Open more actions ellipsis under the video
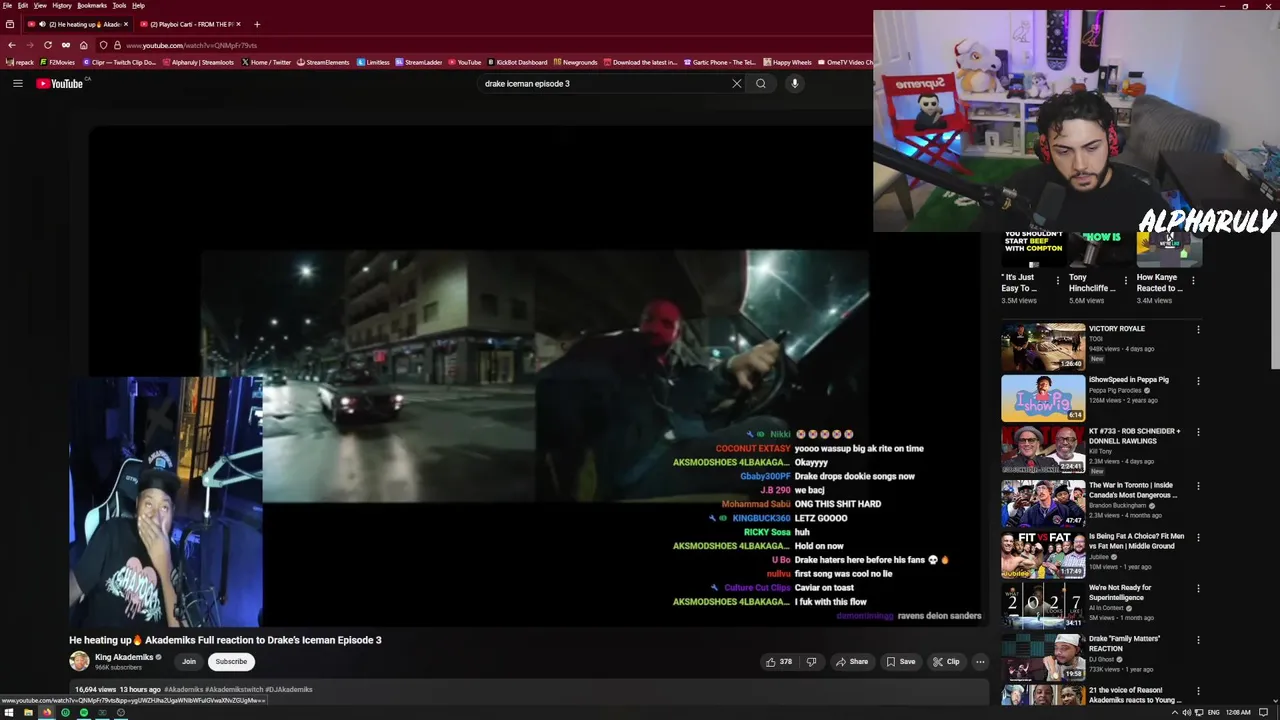Screen dimensions: 1280x720 (980, 662)
